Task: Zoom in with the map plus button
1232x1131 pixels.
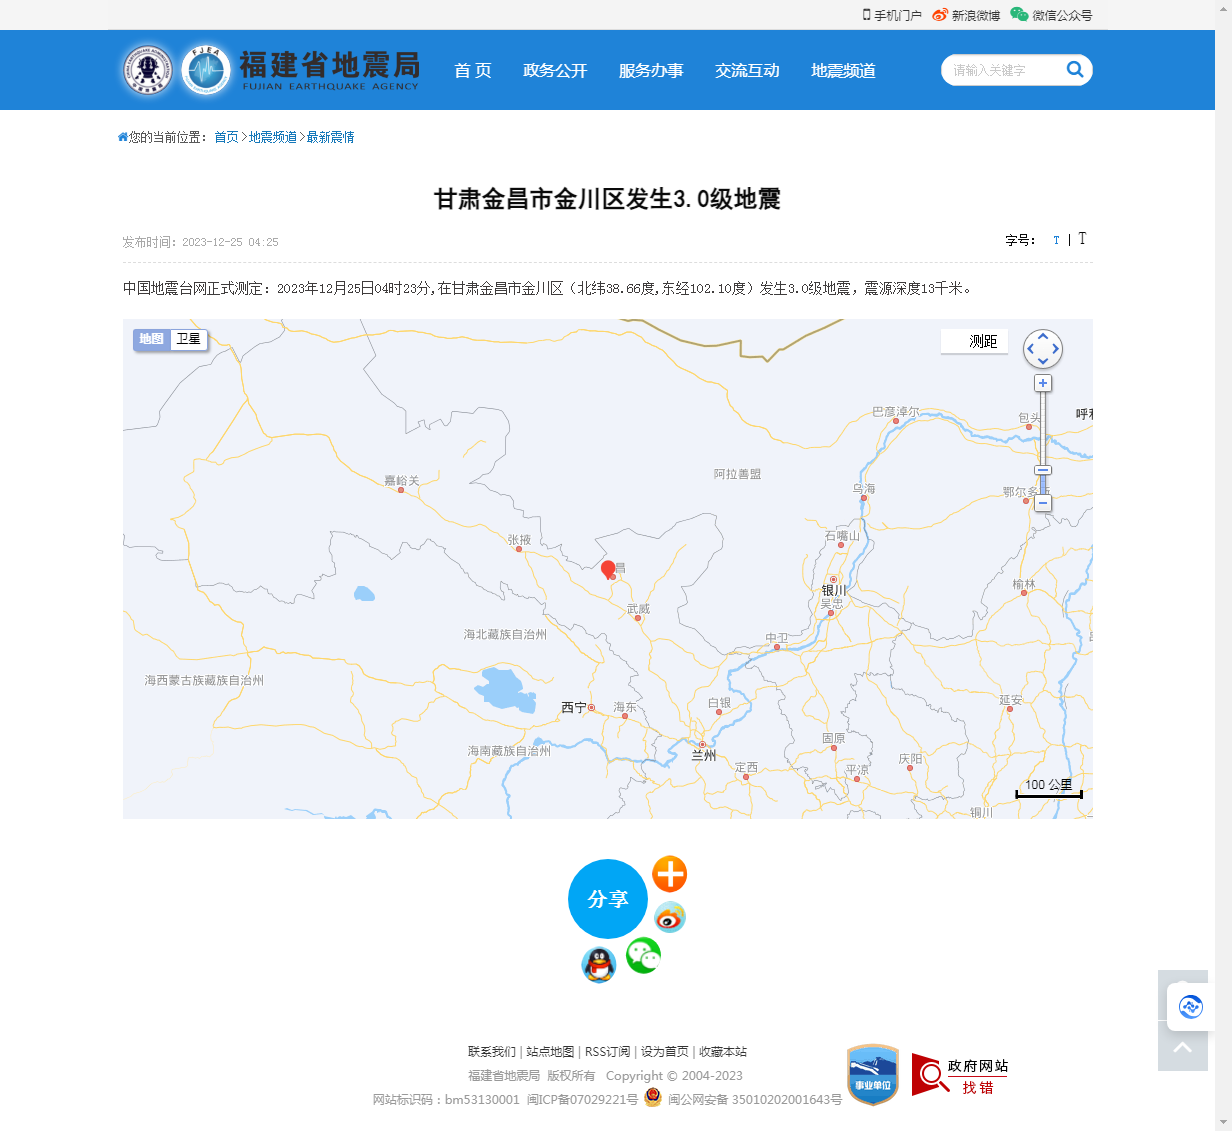Action: coord(1043,383)
